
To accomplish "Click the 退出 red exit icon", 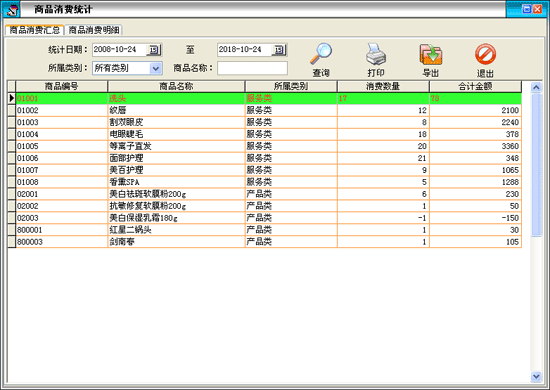I will pyautogui.click(x=485, y=54).
